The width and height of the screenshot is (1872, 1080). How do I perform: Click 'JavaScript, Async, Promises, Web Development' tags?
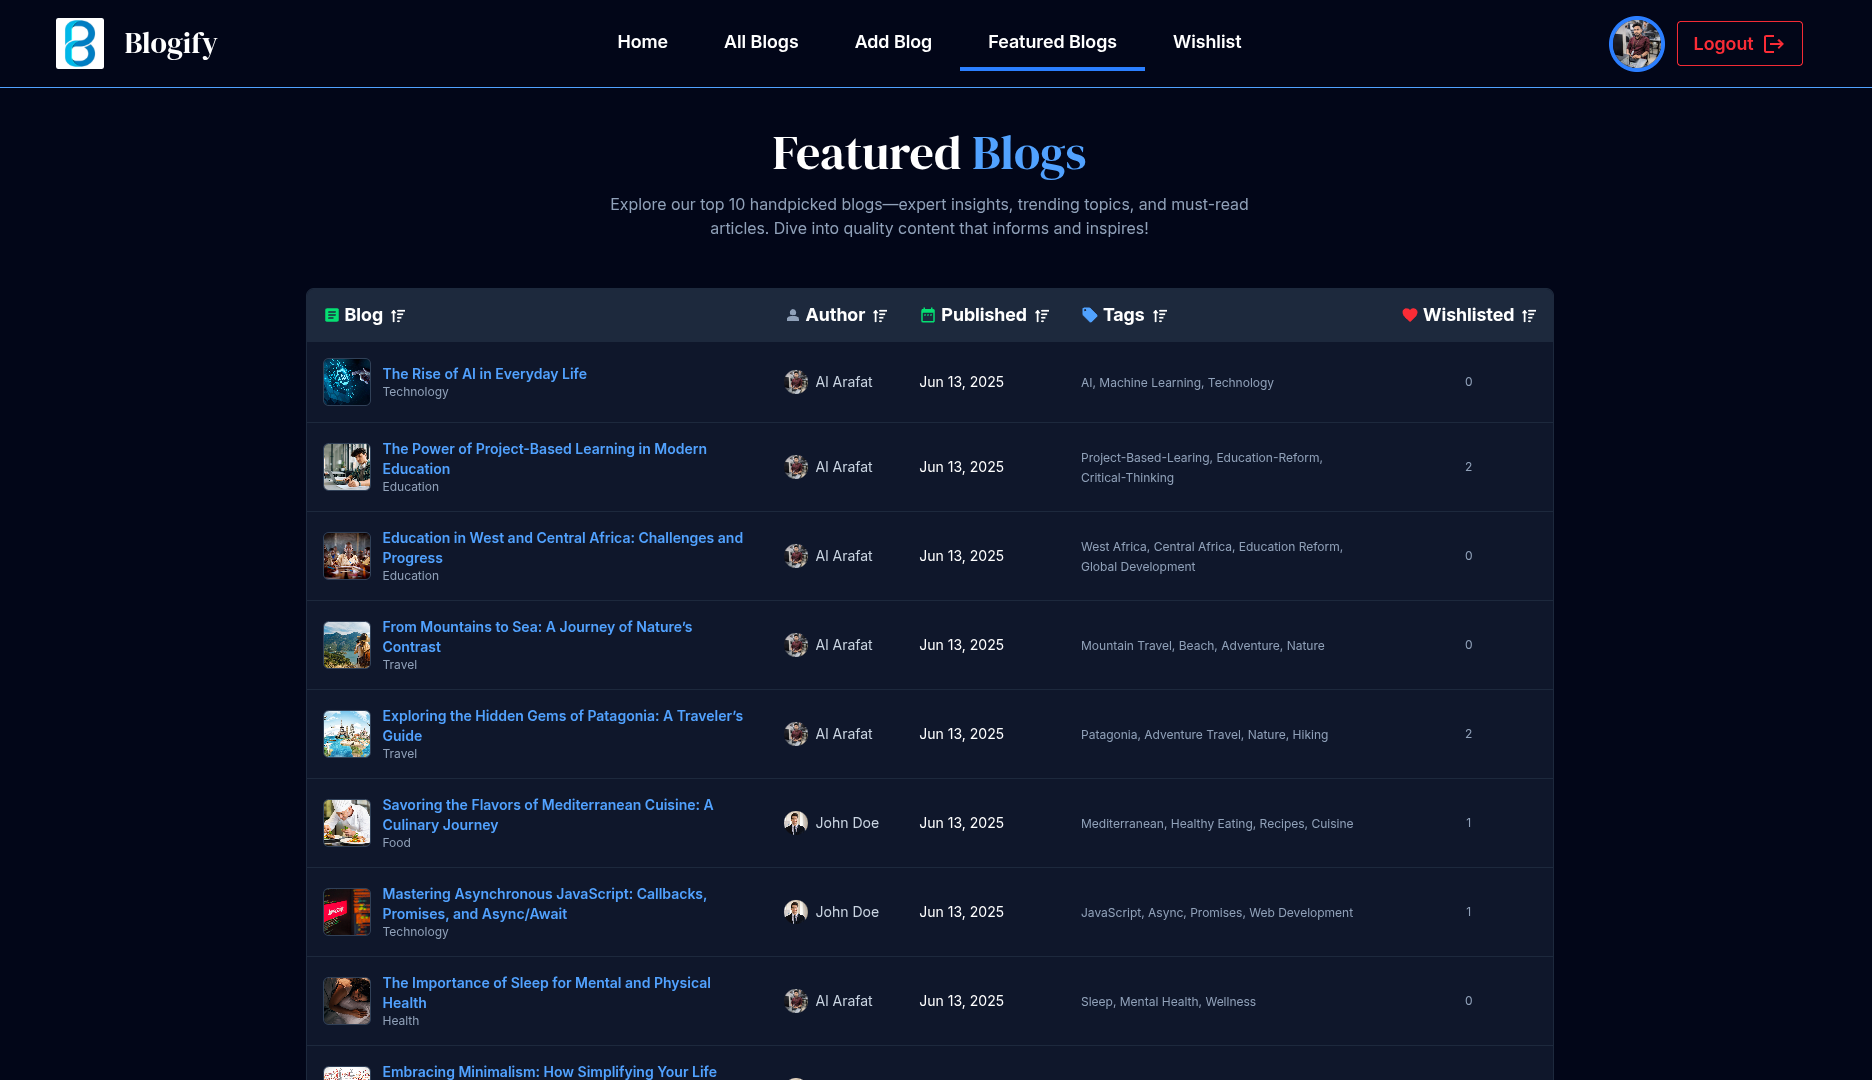tap(1217, 913)
